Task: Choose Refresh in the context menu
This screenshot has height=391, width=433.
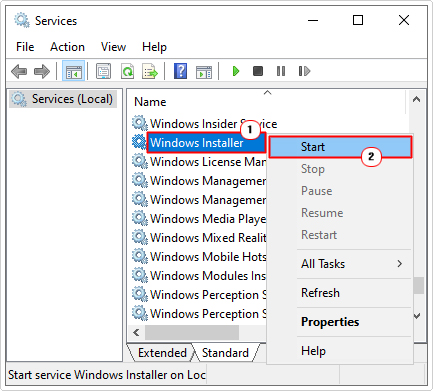Action: (x=340, y=293)
